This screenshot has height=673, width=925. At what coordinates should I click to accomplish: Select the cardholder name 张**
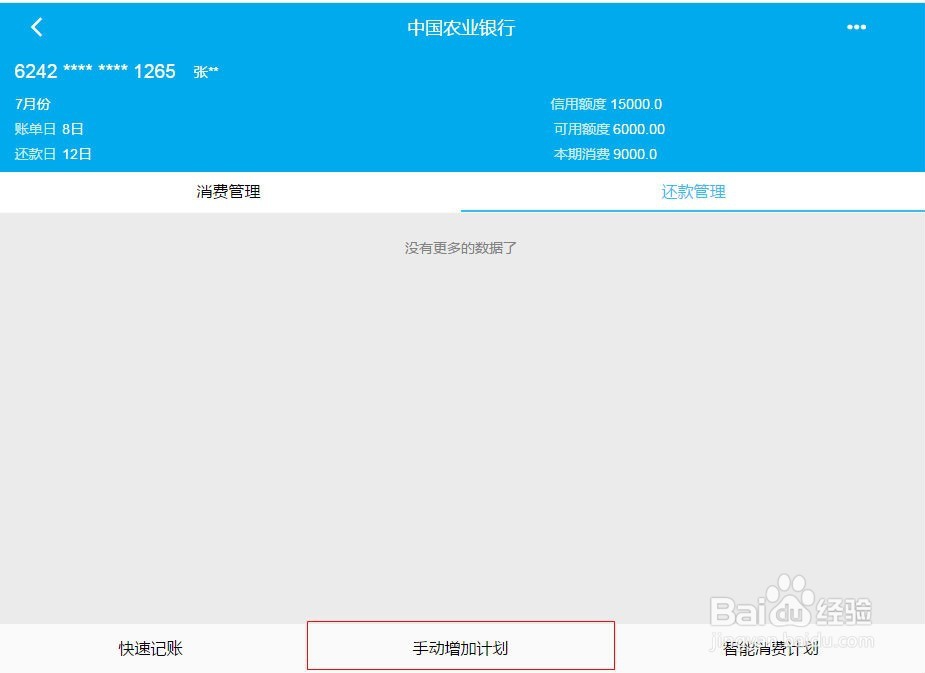click(206, 72)
